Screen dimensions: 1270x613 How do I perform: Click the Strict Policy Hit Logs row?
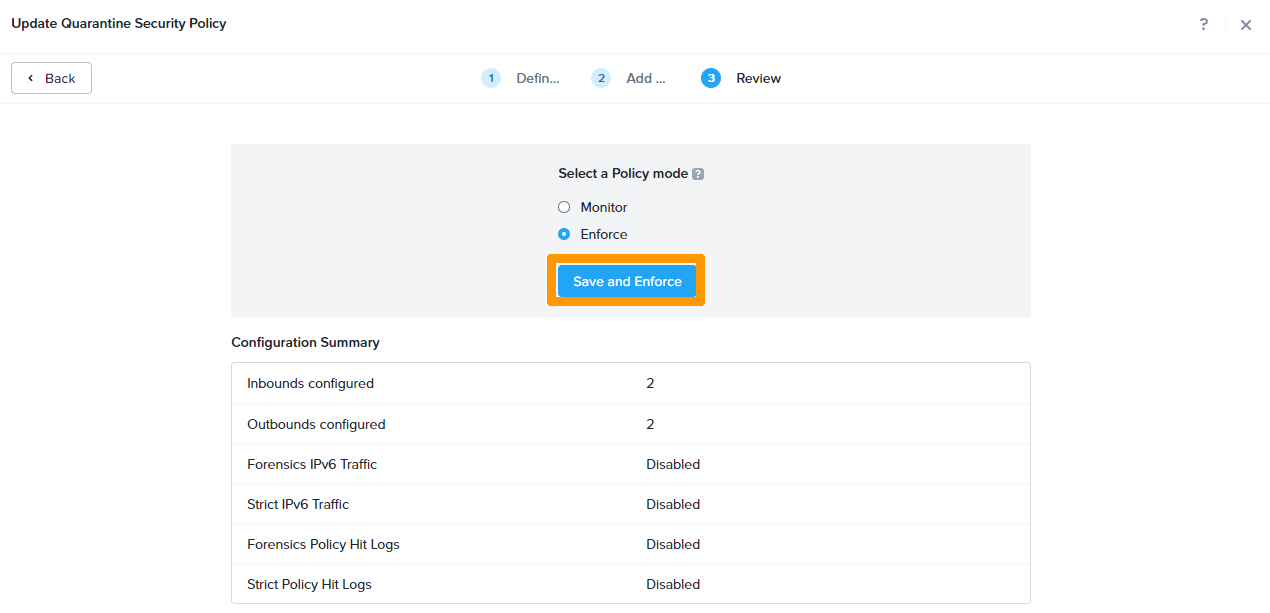tap(630, 584)
